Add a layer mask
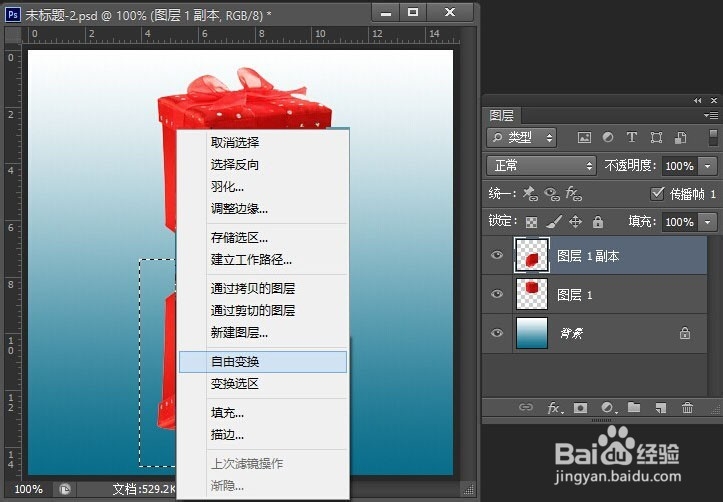Screen dimensions: 723x502 (581, 408)
